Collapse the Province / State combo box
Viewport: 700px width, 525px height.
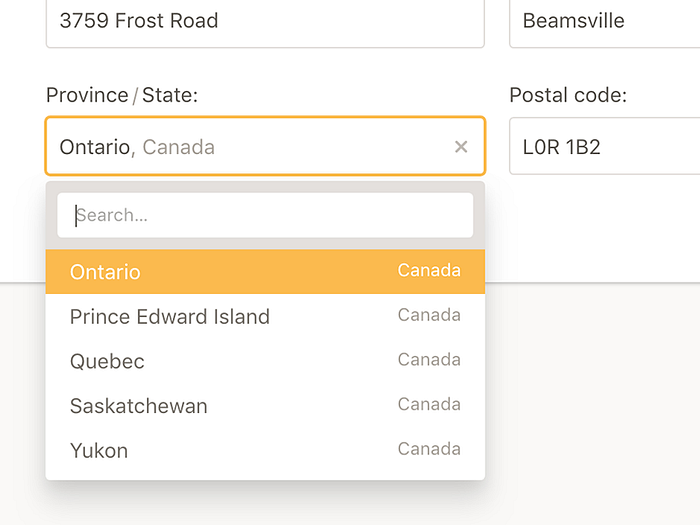[x=300, y=147]
